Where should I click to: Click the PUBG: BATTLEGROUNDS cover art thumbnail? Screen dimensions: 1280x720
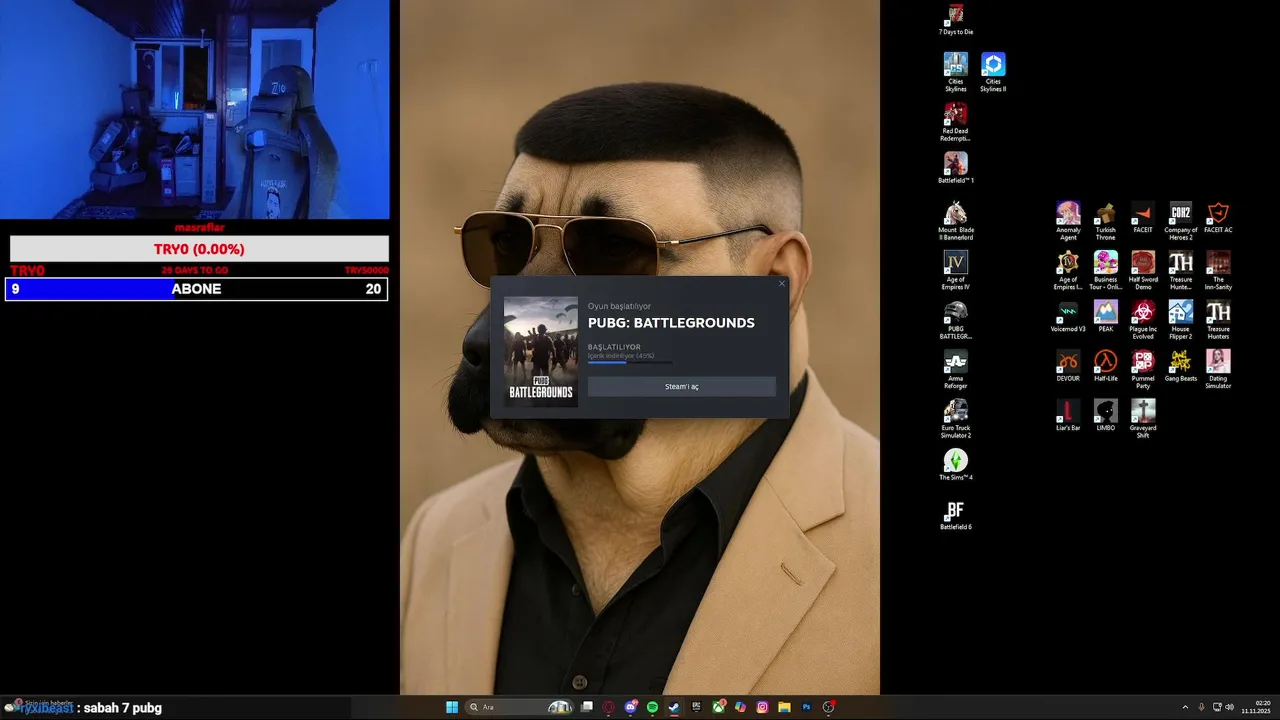(541, 351)
